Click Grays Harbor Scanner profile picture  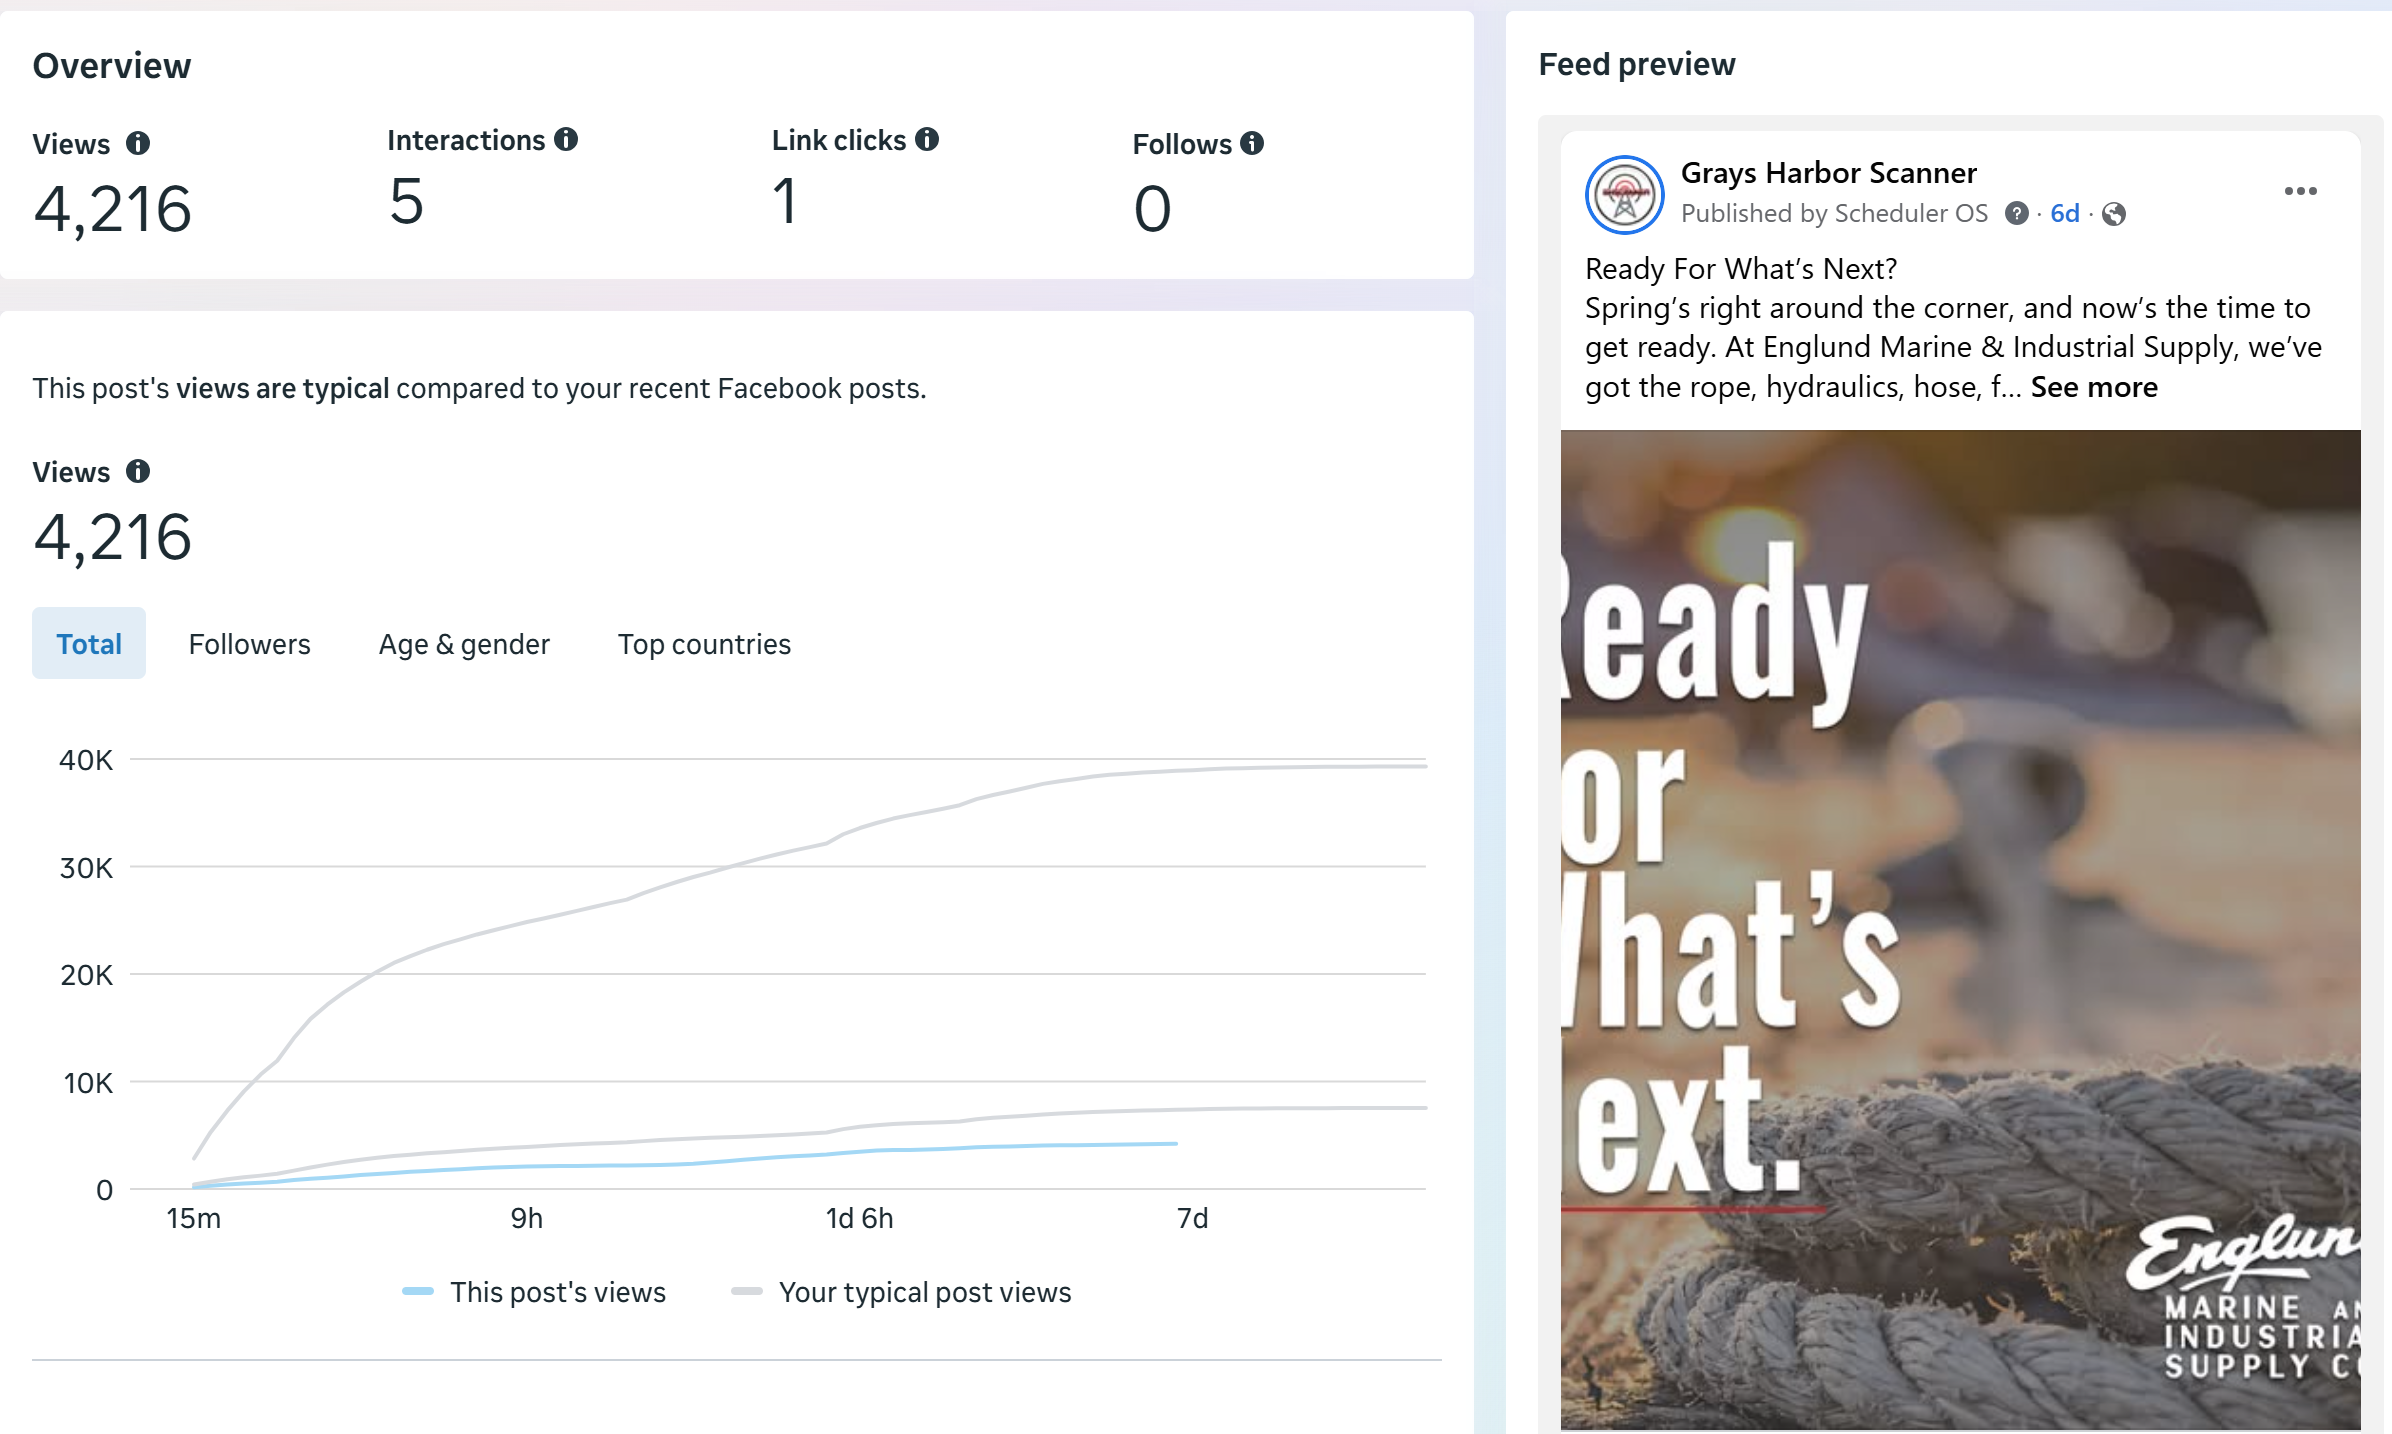(x=1624, y=195)
